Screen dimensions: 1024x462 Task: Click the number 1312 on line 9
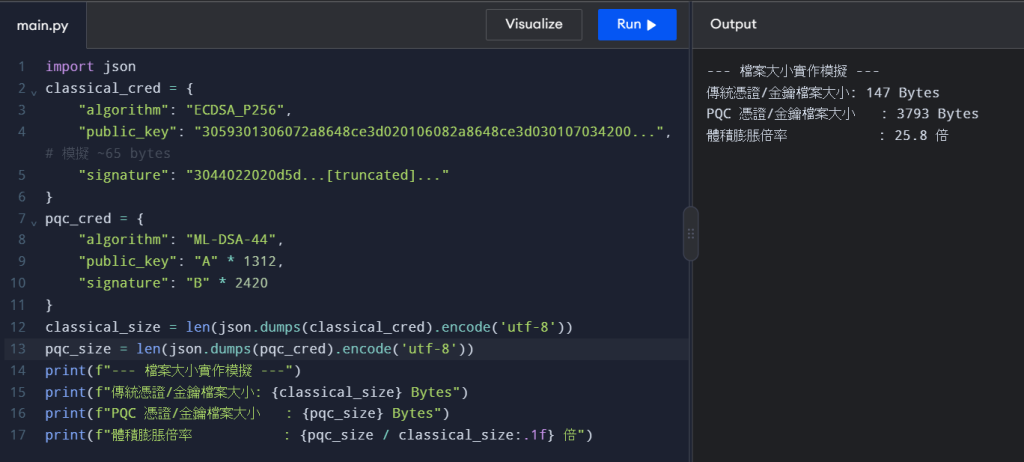coord(259,261)
